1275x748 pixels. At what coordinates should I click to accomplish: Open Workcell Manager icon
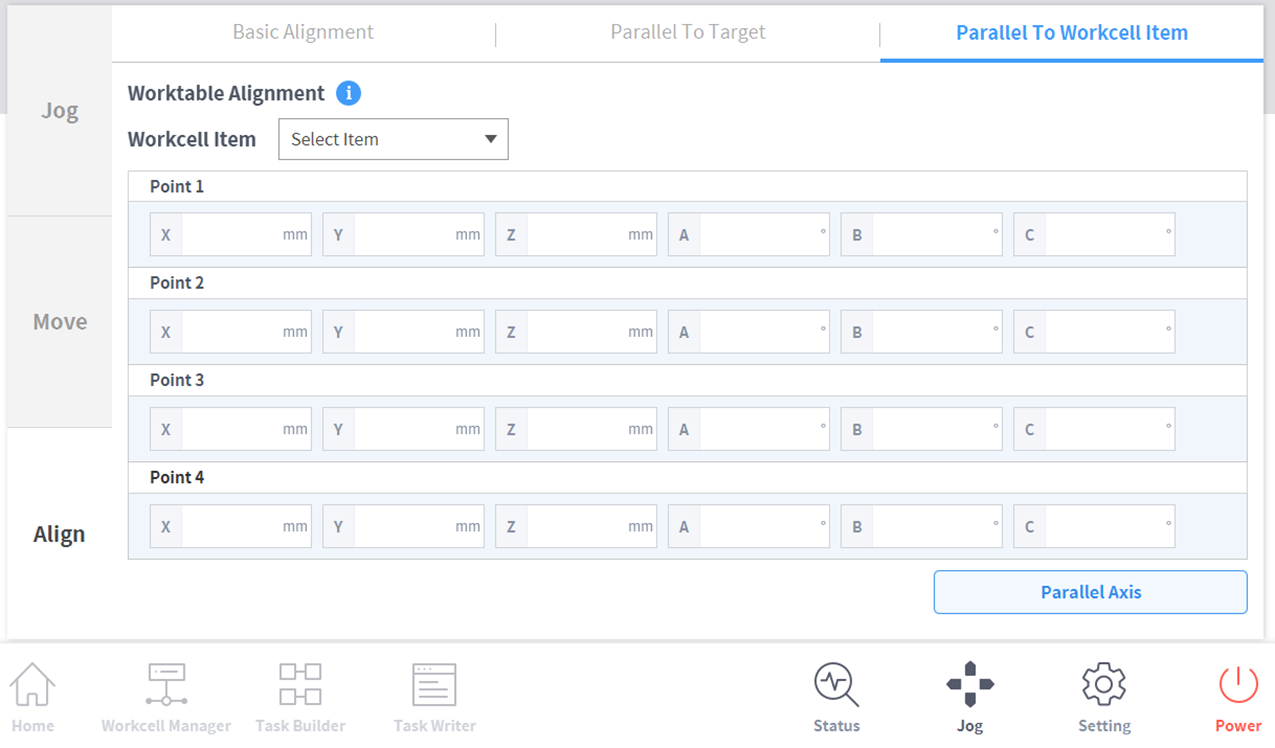pos(166,686)
